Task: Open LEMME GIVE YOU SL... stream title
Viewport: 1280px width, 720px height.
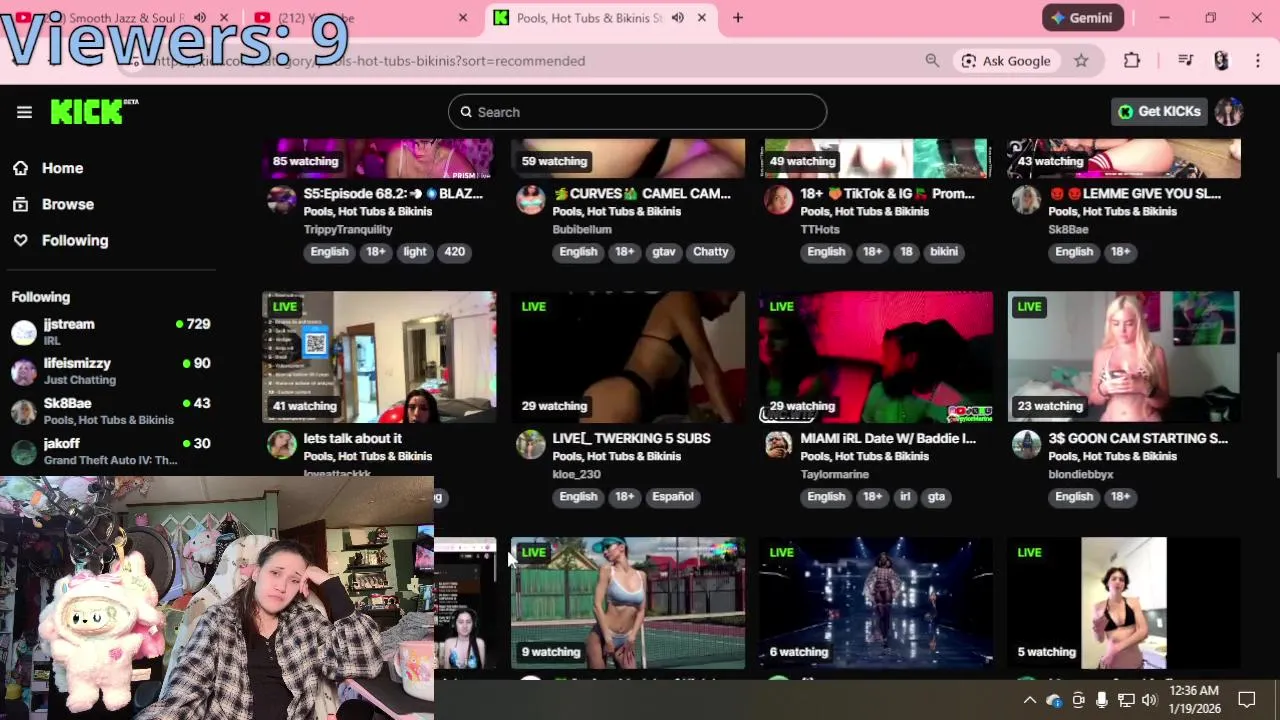Action: point(1134,194)
